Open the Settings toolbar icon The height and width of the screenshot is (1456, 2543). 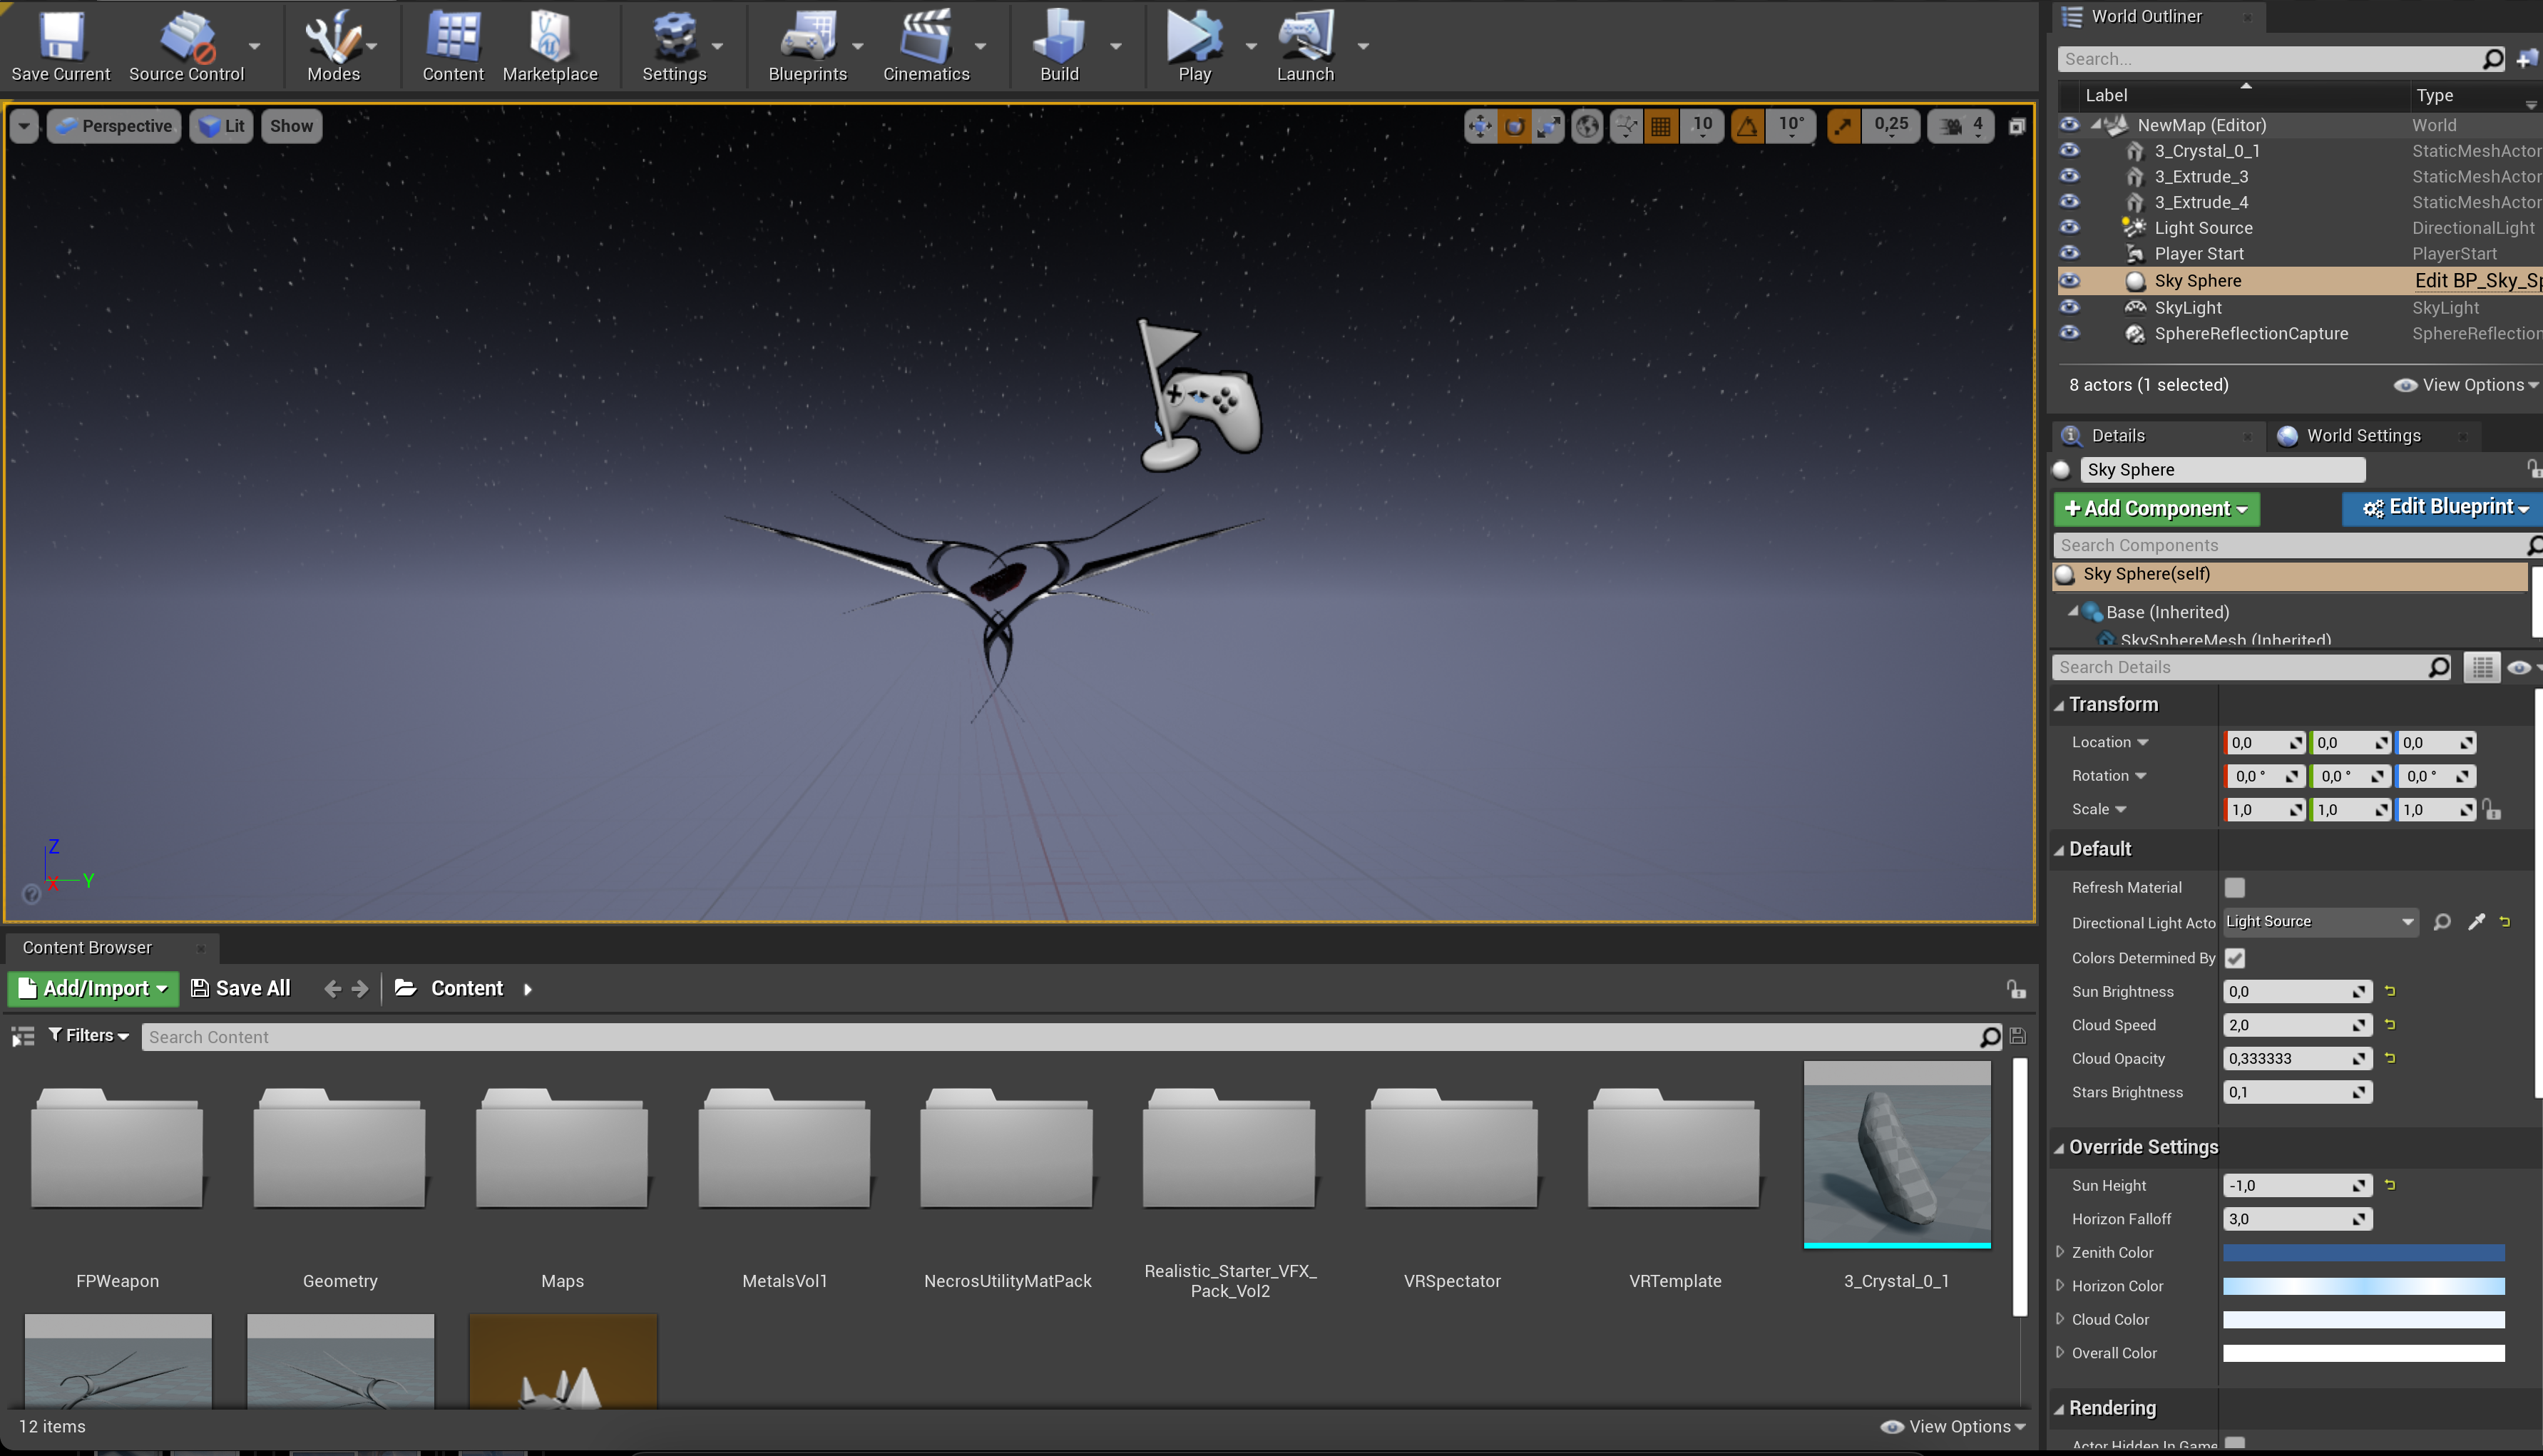pyautogui.click(x=674, y=45)
